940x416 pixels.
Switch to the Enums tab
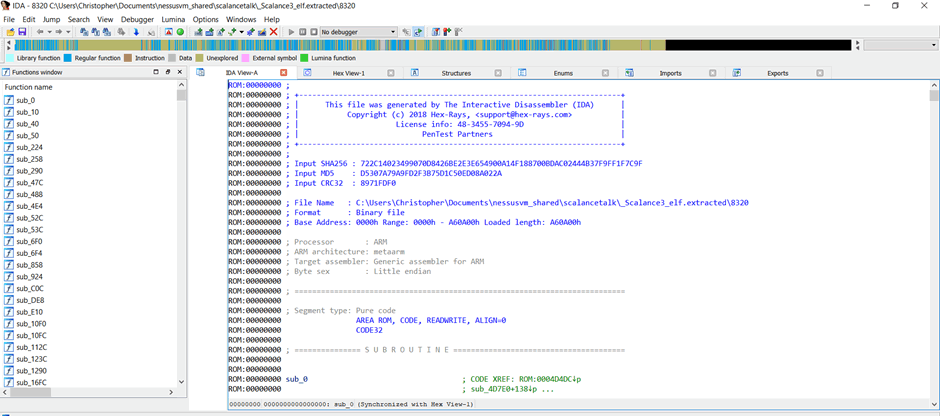click(563, 73)
